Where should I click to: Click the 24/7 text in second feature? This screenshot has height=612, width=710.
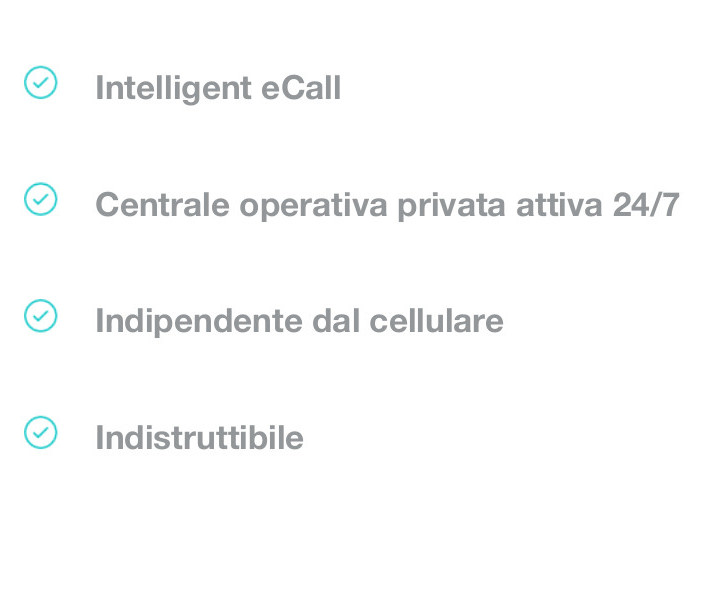pos(646,205)
